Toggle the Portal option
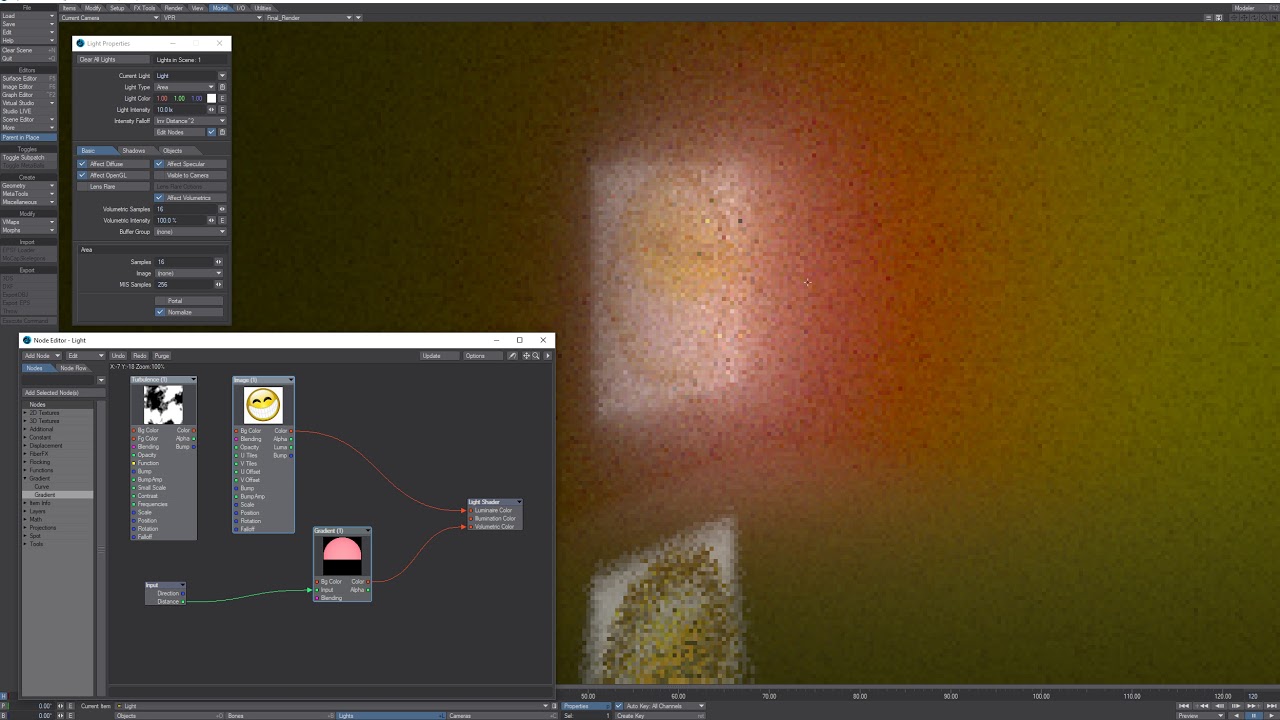Viewport: 1280px width, 720px height. 190,301
